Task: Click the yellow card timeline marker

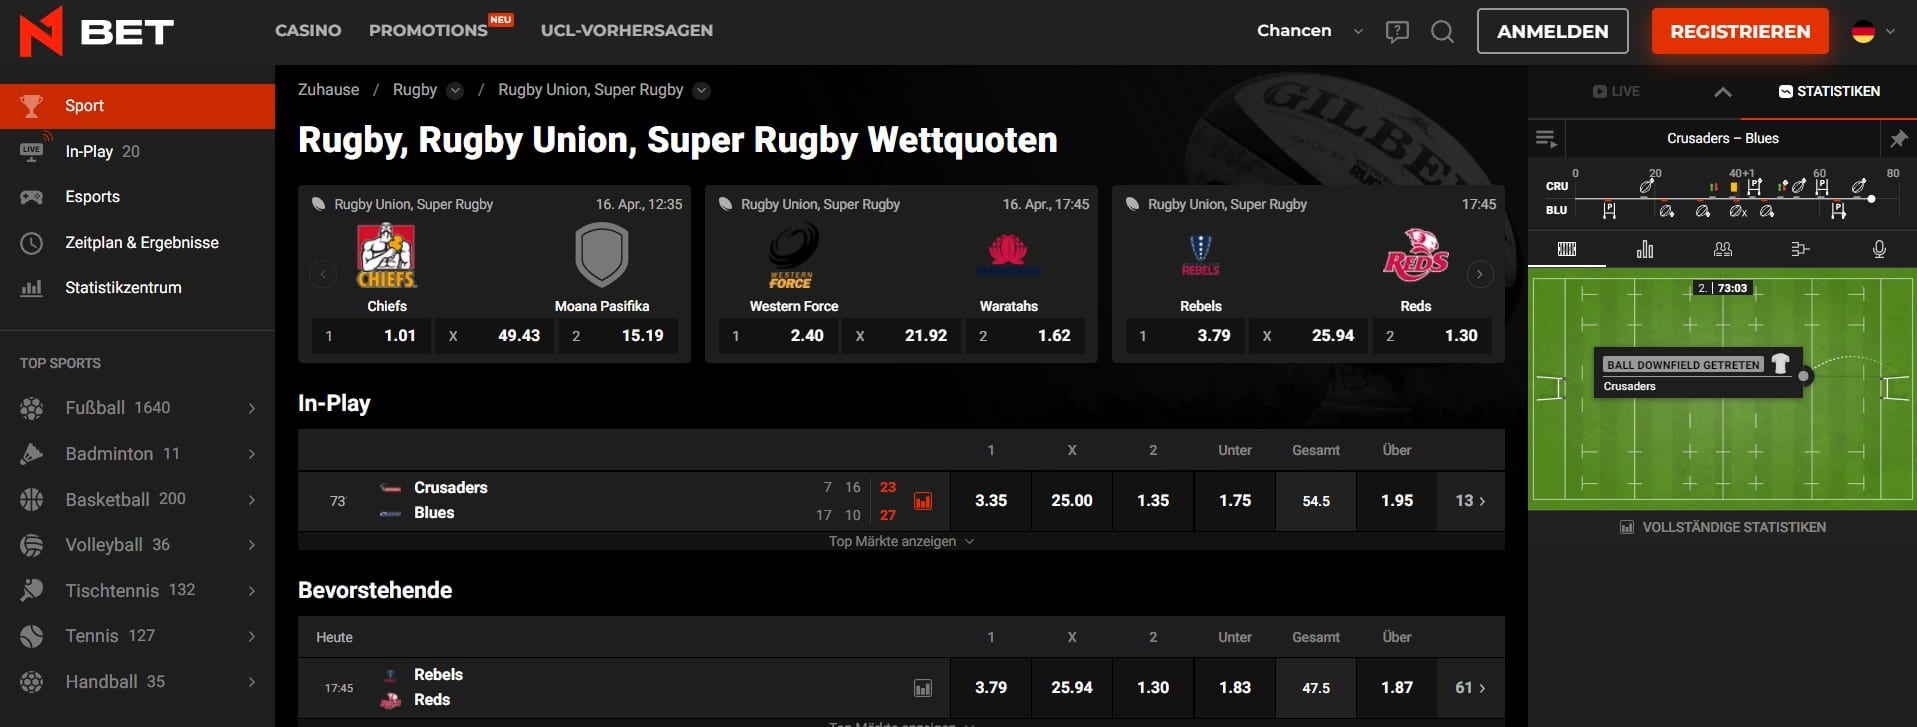Action: tap(1733, 187)
